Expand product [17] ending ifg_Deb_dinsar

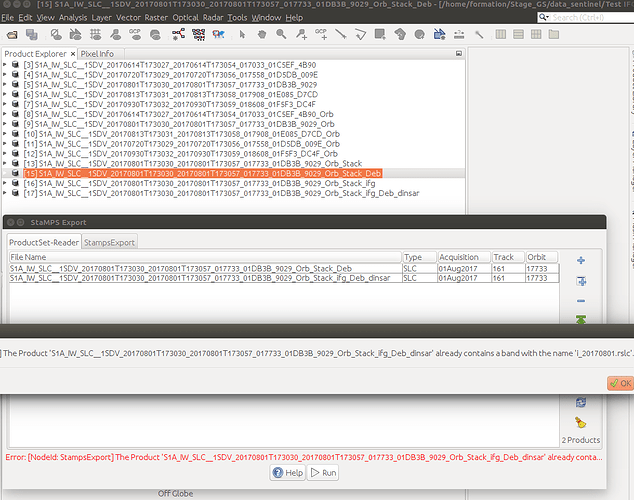(5, 193)
